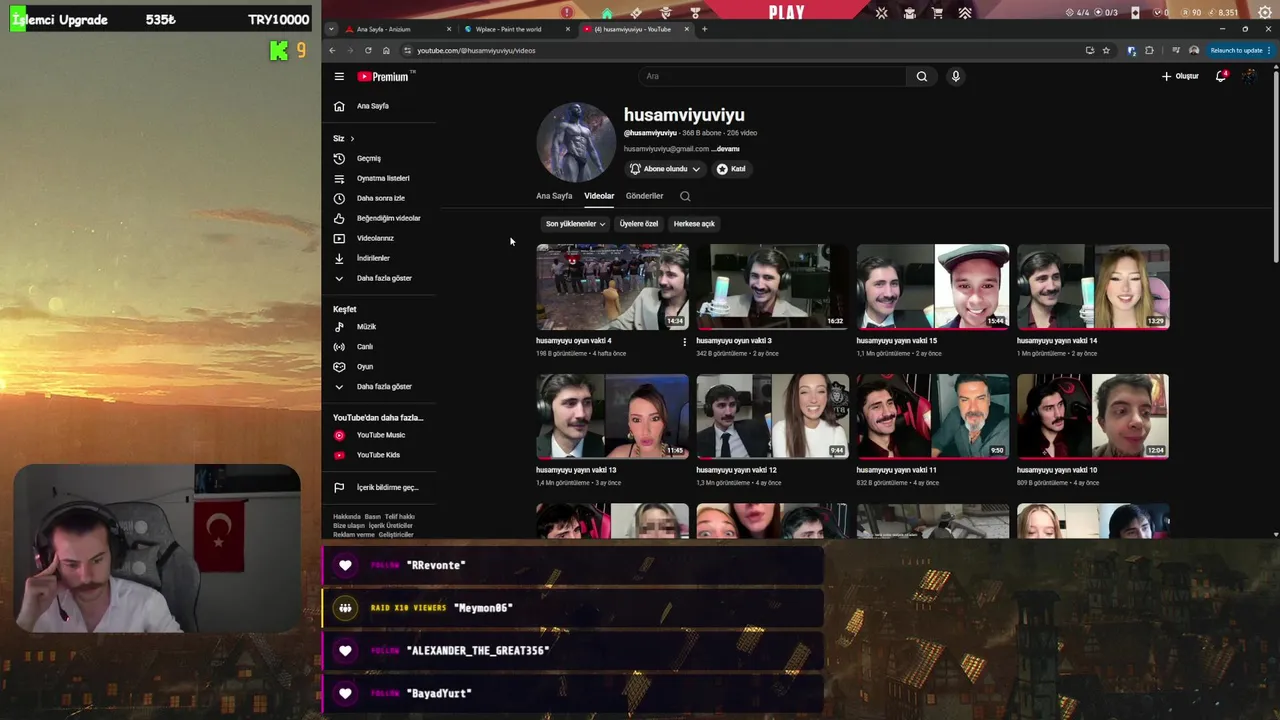Start voice search with microphone
1280x720 pixels.
956,76
